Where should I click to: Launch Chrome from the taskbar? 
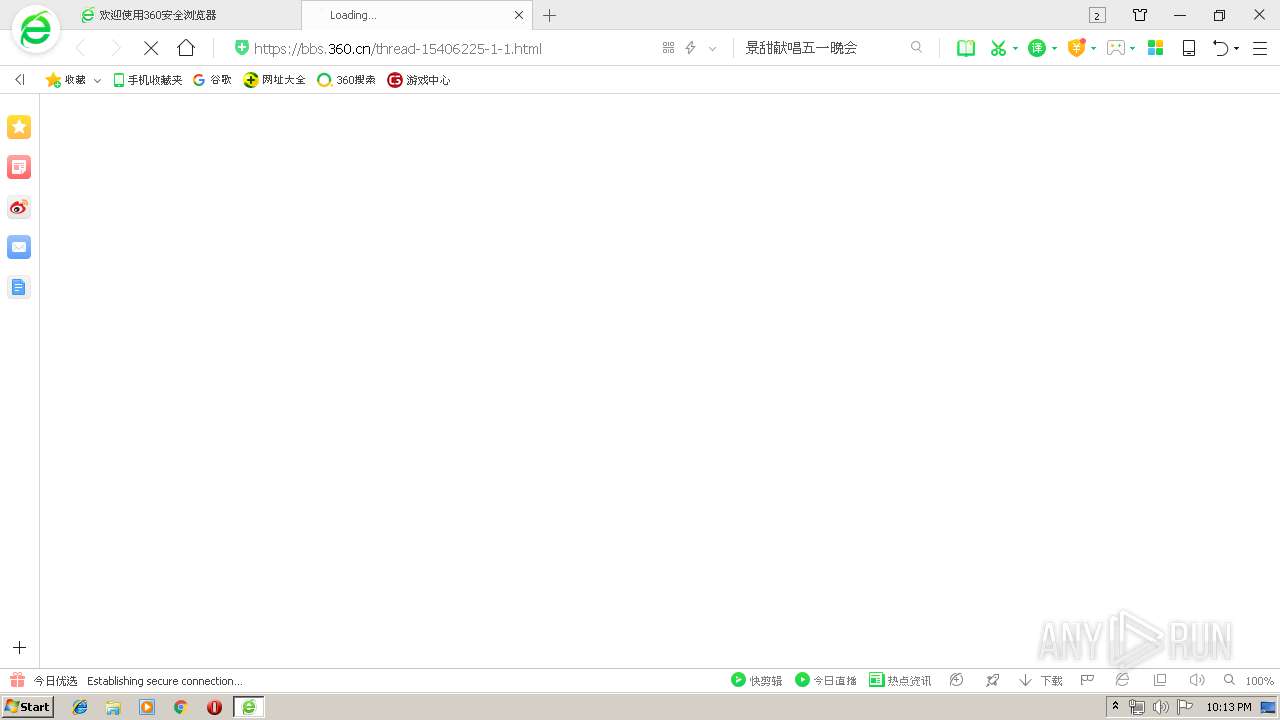[x=180, y=707]
